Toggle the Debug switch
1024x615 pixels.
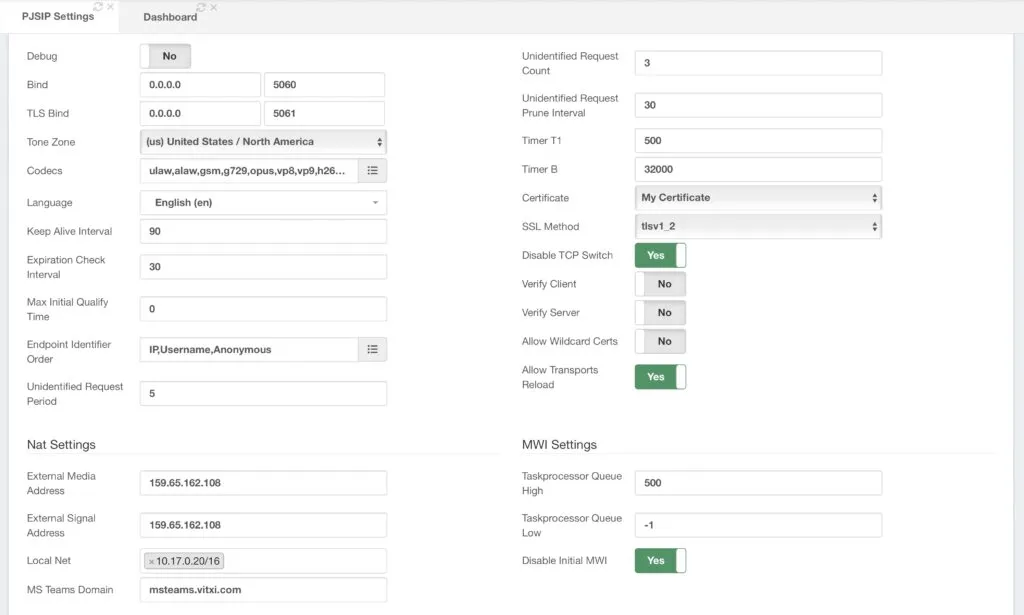pyautogui.click(x=166, y=56)
